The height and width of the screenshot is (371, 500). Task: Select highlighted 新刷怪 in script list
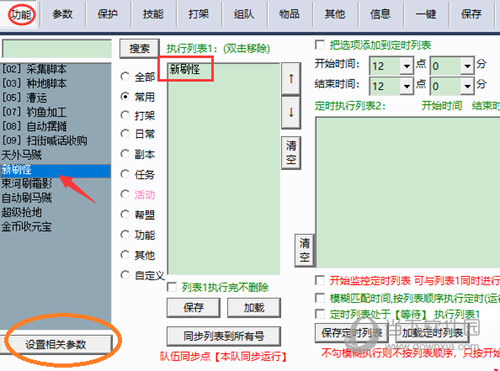pos(55,170)
